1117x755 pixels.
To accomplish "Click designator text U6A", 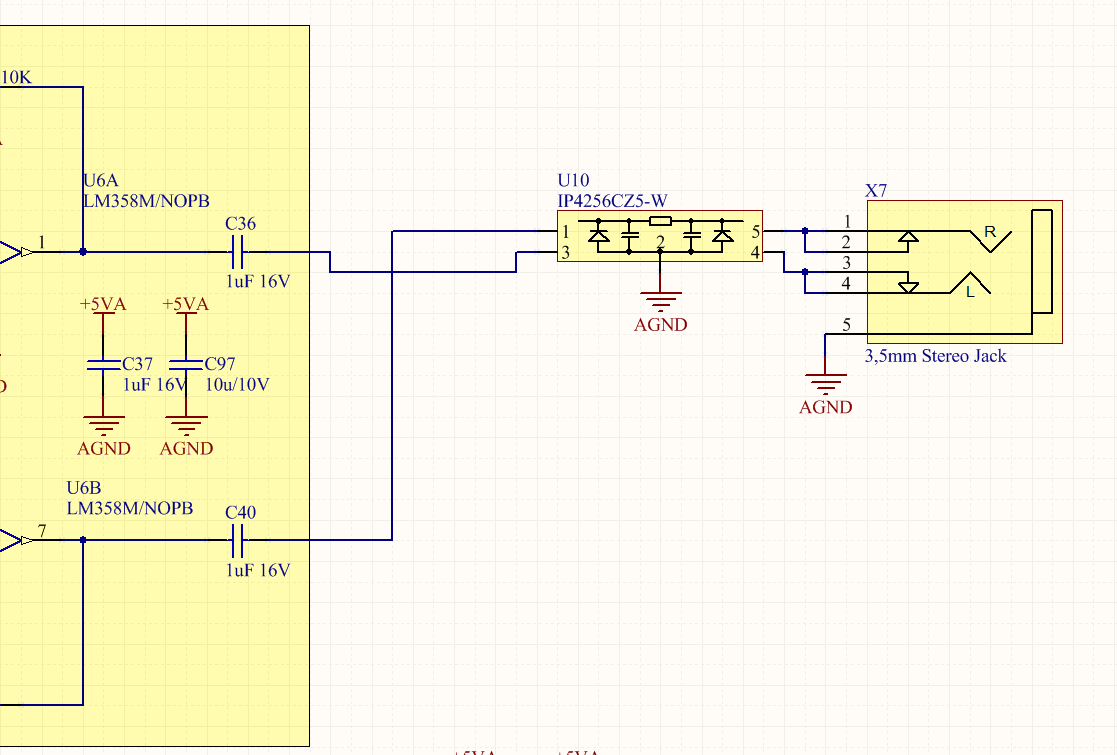I will (x=100, y=181).
